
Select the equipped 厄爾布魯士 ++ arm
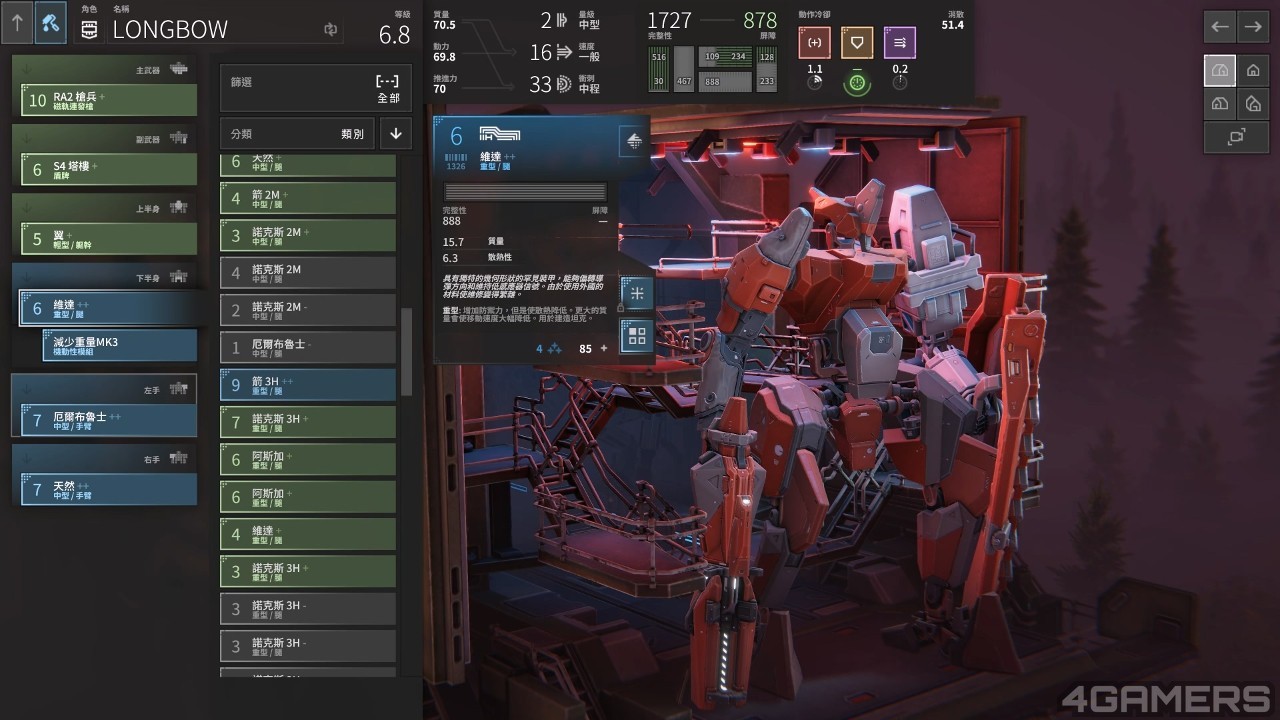click(109, 420)
